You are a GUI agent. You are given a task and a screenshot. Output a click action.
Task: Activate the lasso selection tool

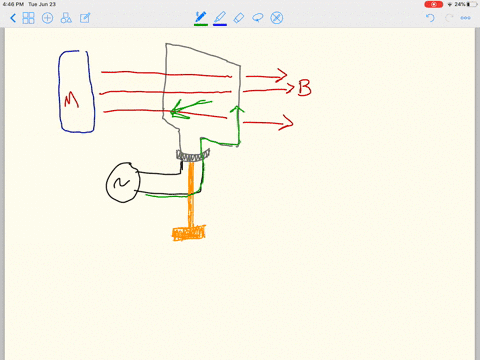[x=258, y=18]
